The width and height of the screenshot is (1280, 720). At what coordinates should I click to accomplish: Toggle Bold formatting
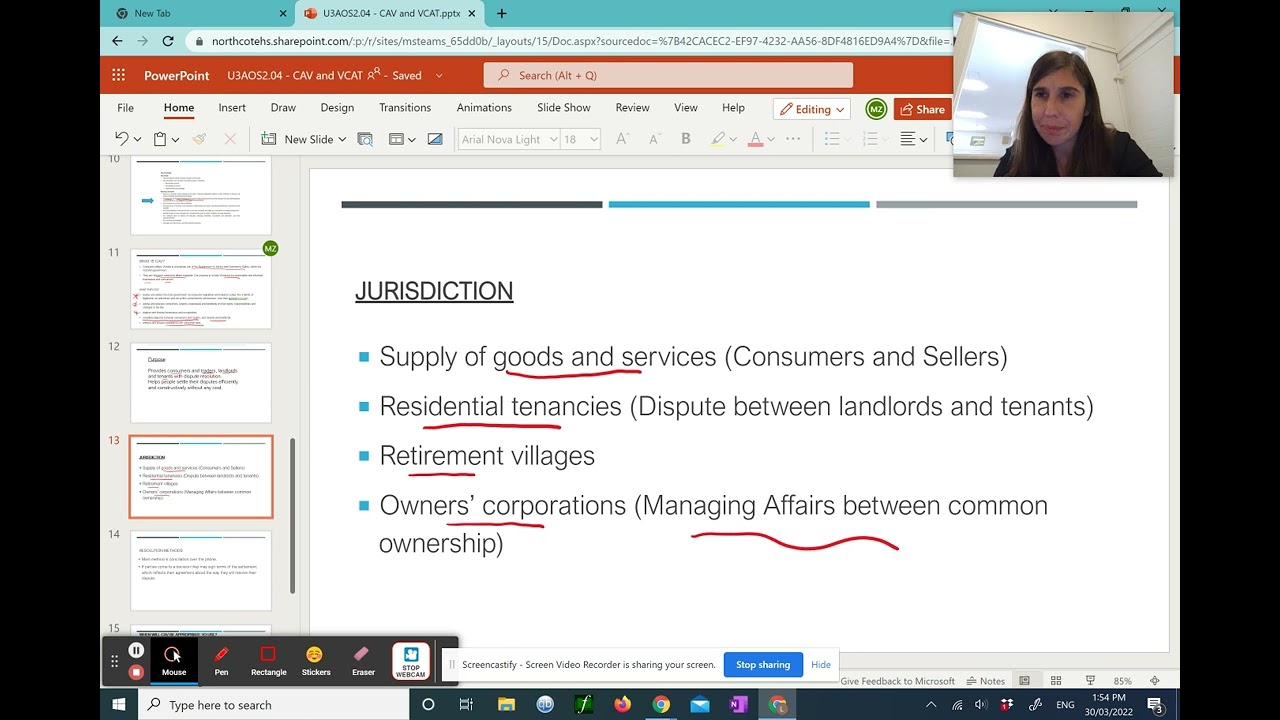(686, 139)
